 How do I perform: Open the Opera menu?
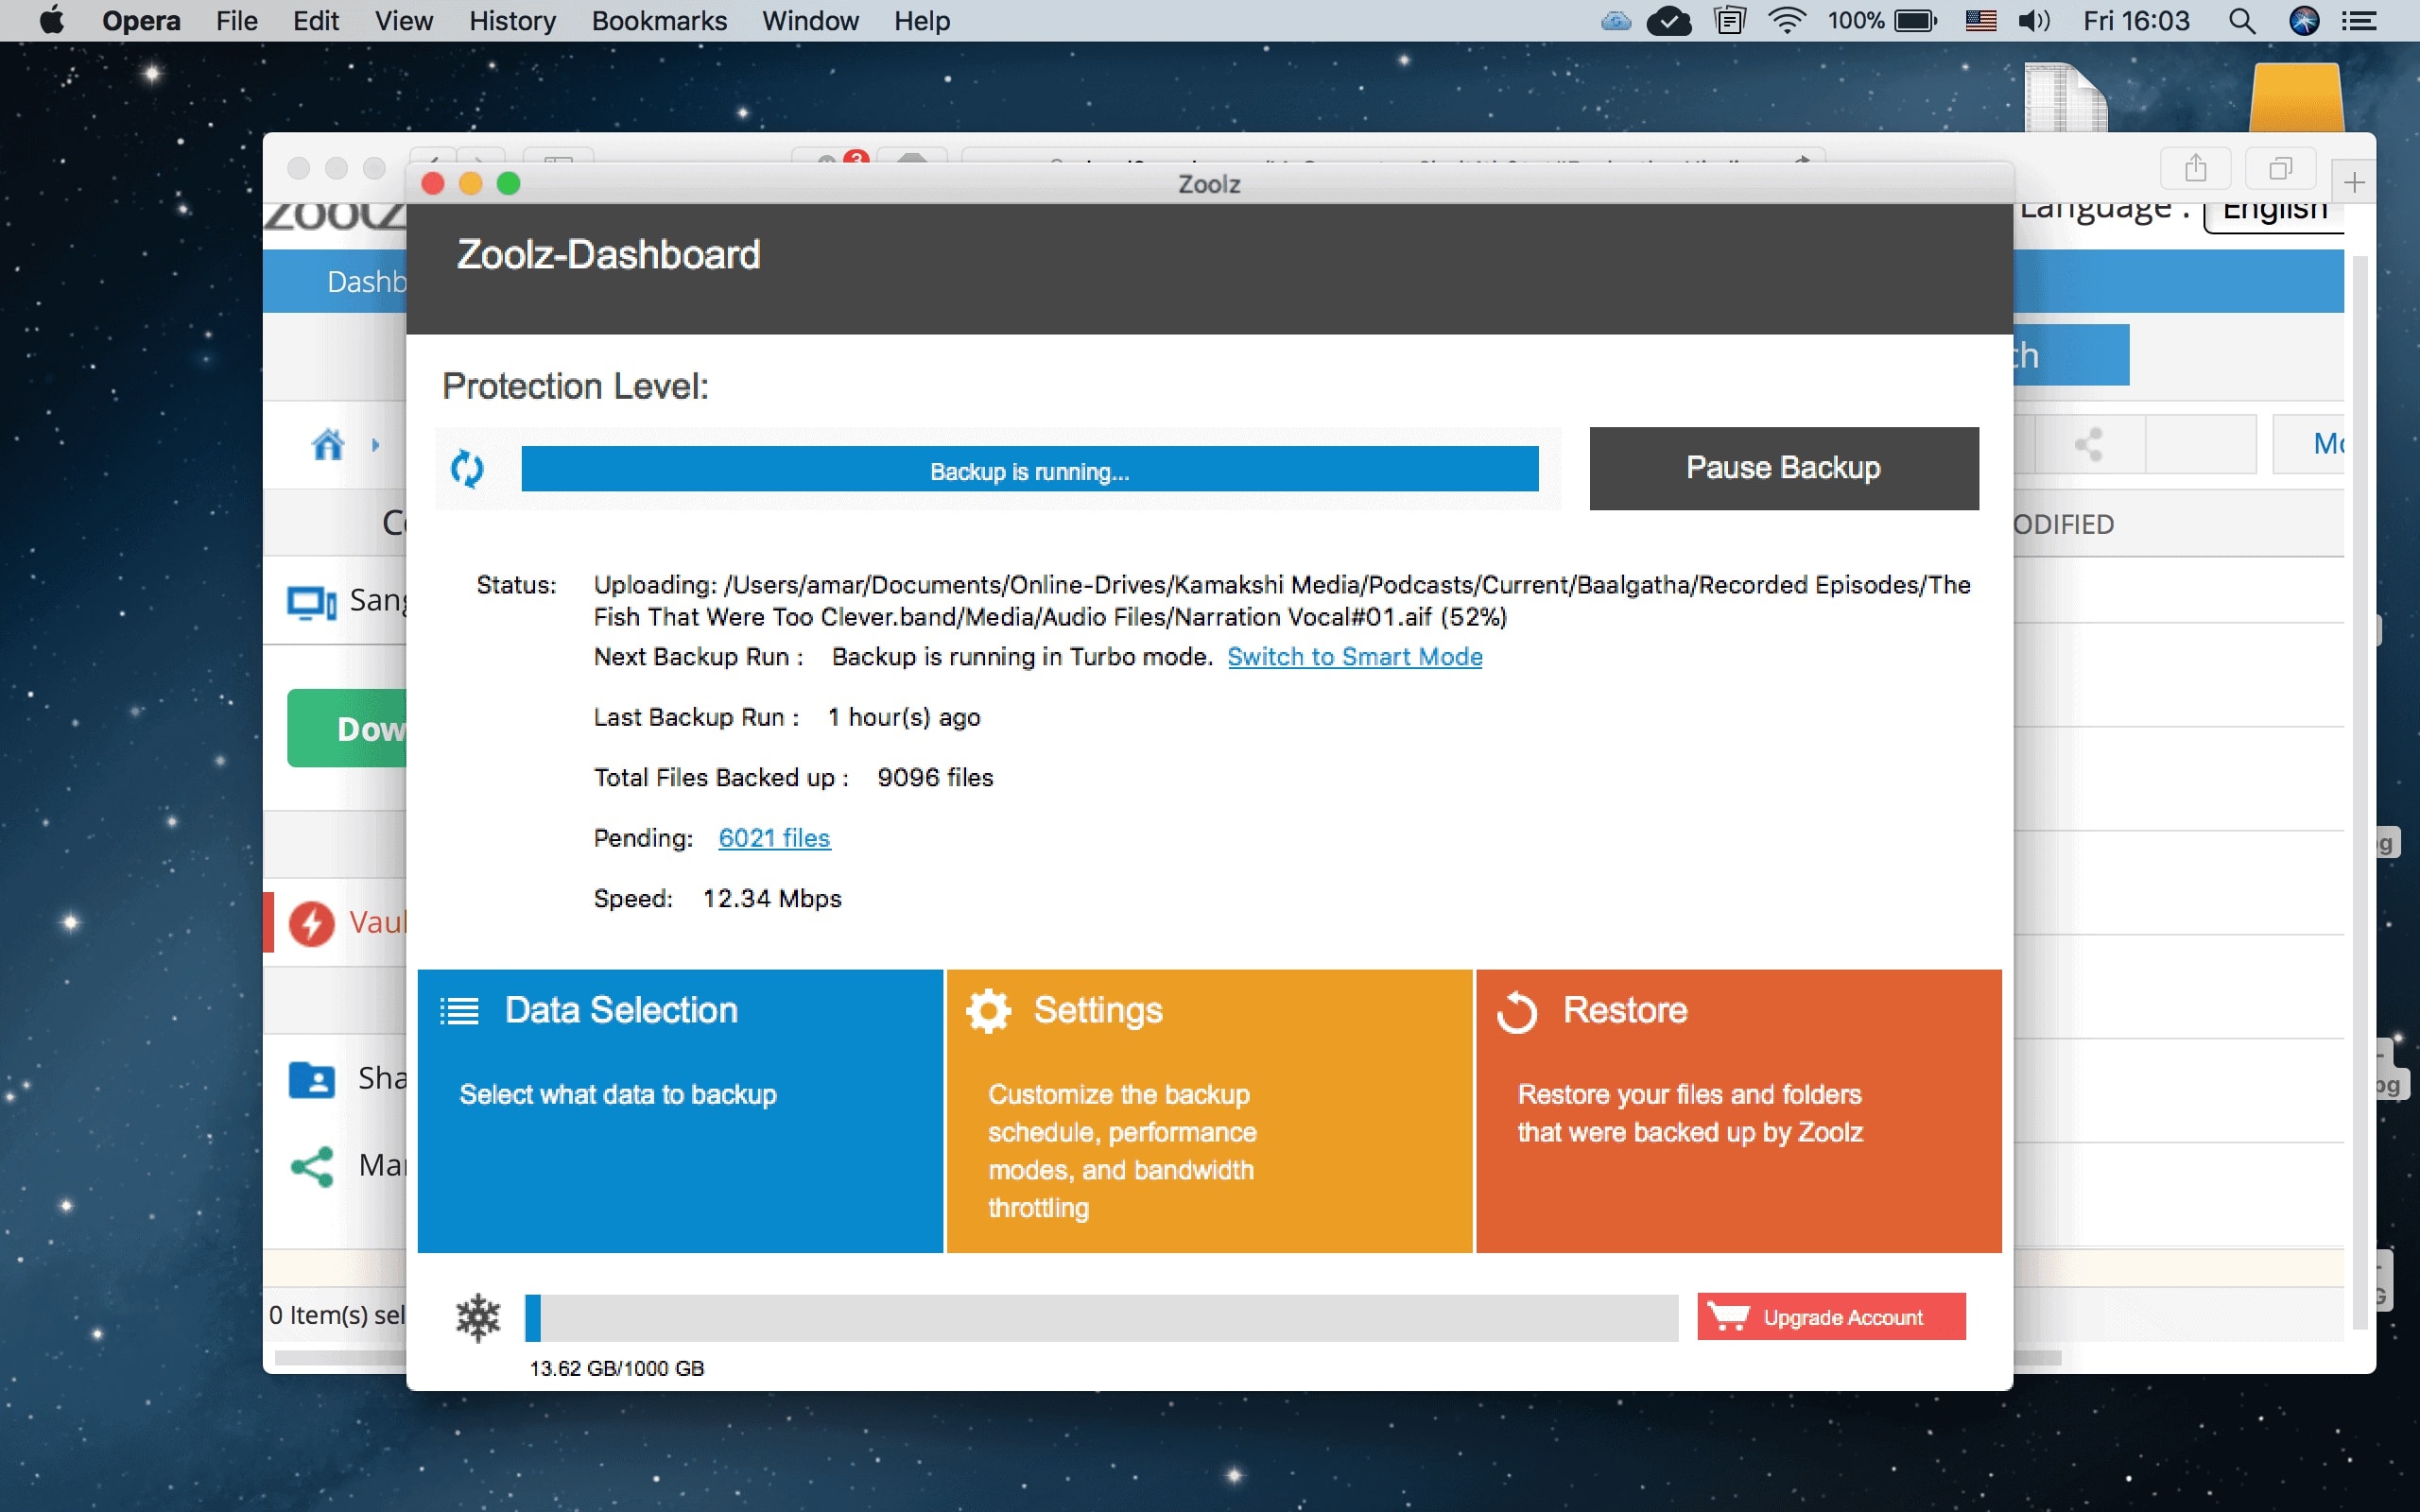tap(141, 21)
